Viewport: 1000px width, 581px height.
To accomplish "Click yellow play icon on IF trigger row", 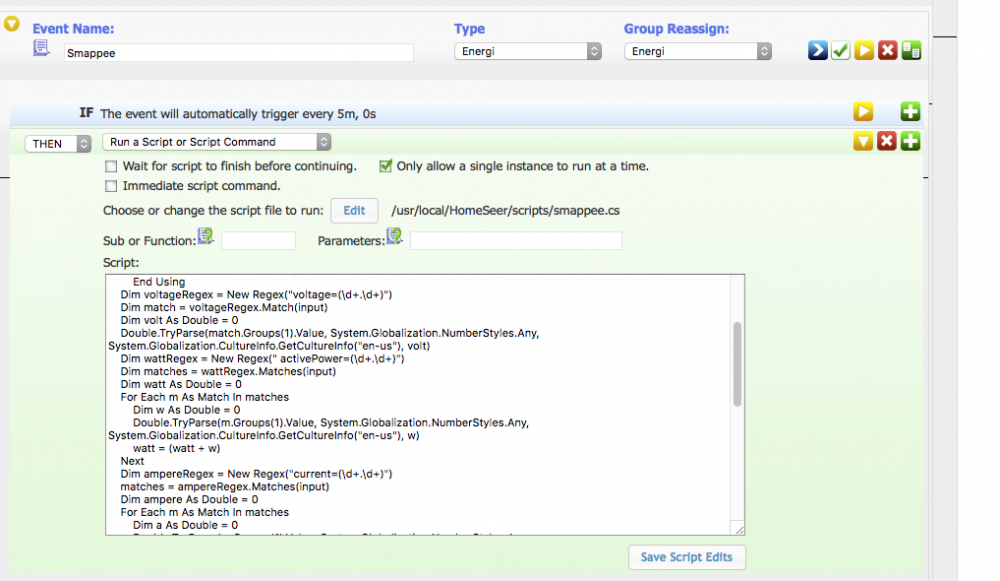I will [863, 113].
